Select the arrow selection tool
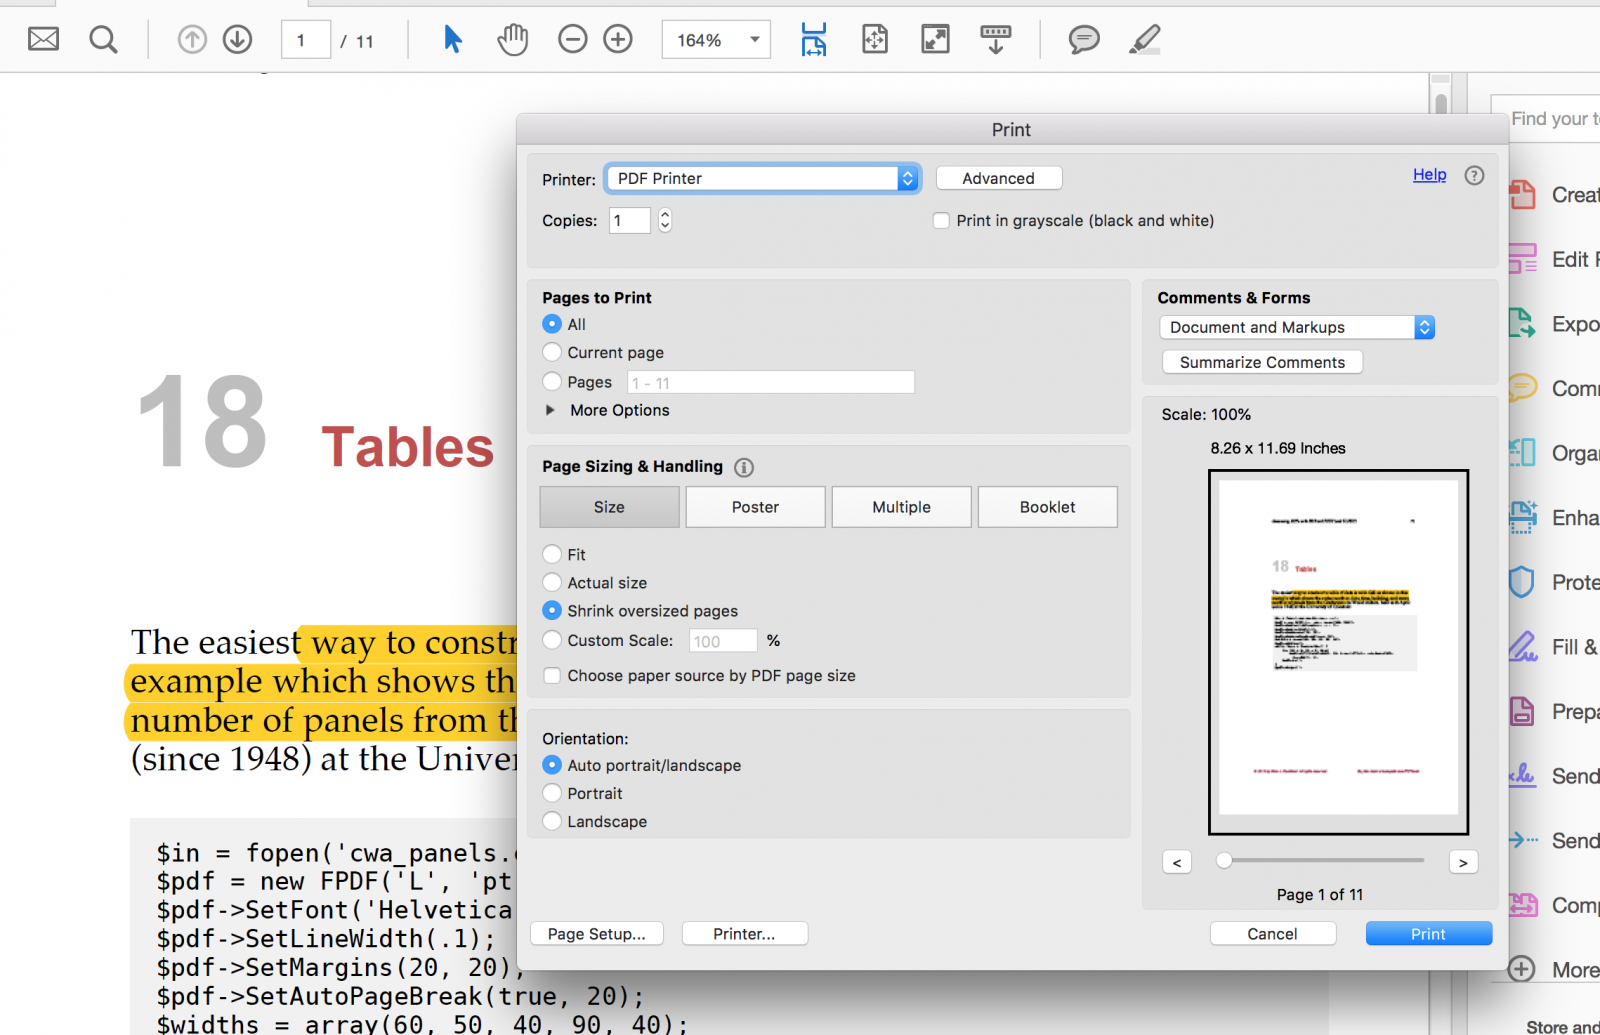Image resolution: width=1600 pixels, height=1035 pixels. [x=453, y=40]
